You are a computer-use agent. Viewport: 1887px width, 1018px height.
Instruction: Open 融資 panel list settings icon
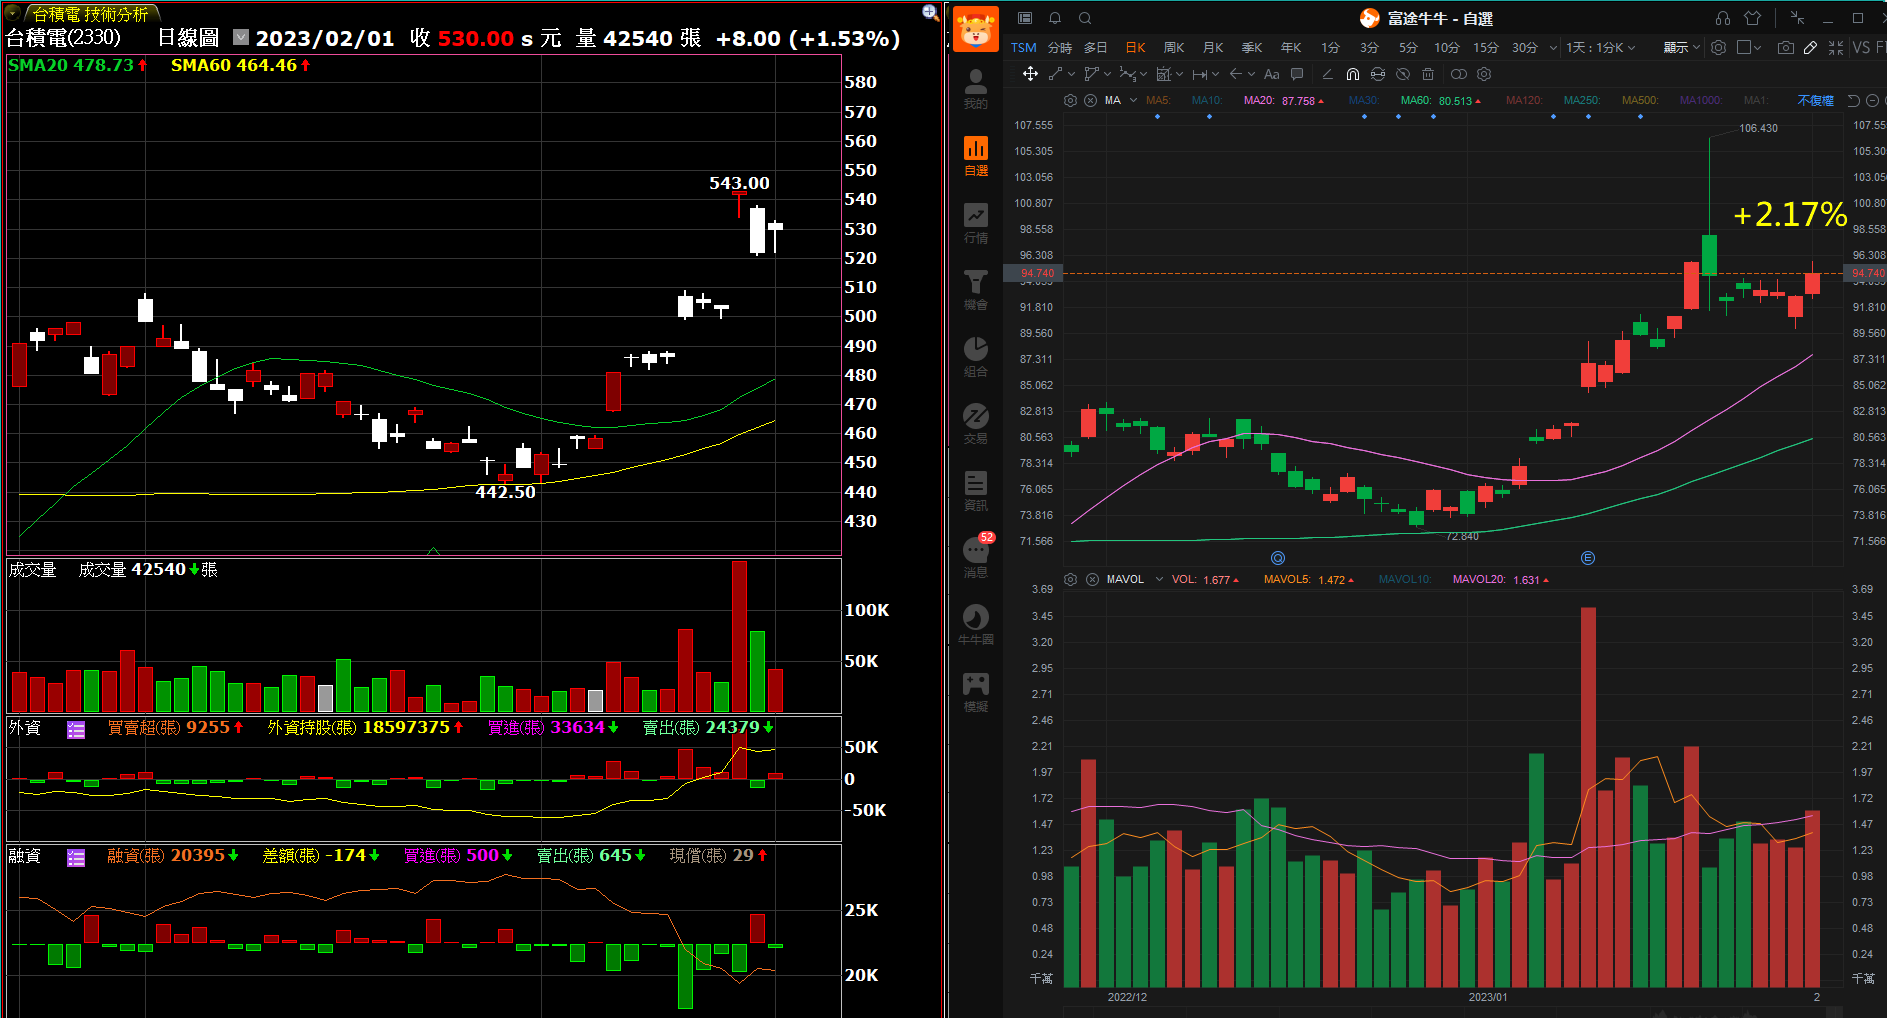coord(76,857)
